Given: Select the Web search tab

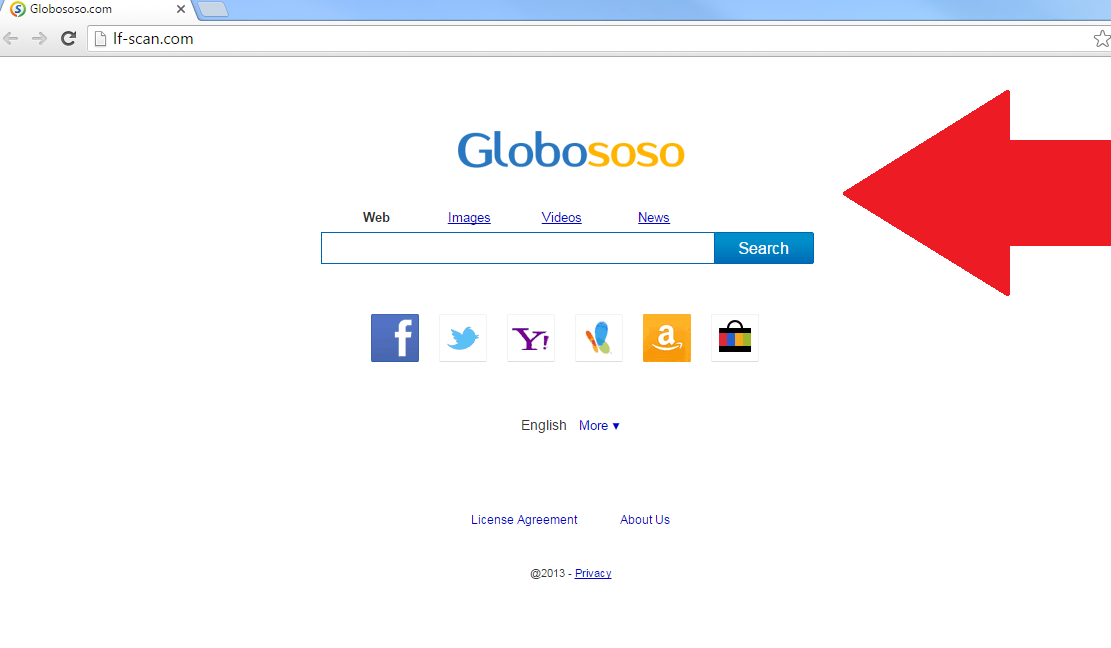Looking at the screenshot, I should point(376,217).
